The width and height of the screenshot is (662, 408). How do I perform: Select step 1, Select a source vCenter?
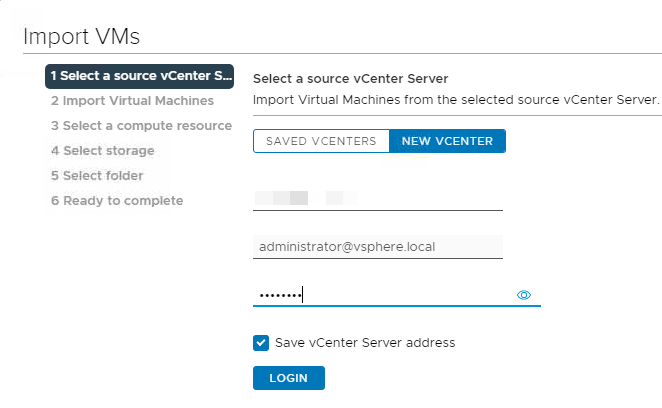(x=139, y=76)
